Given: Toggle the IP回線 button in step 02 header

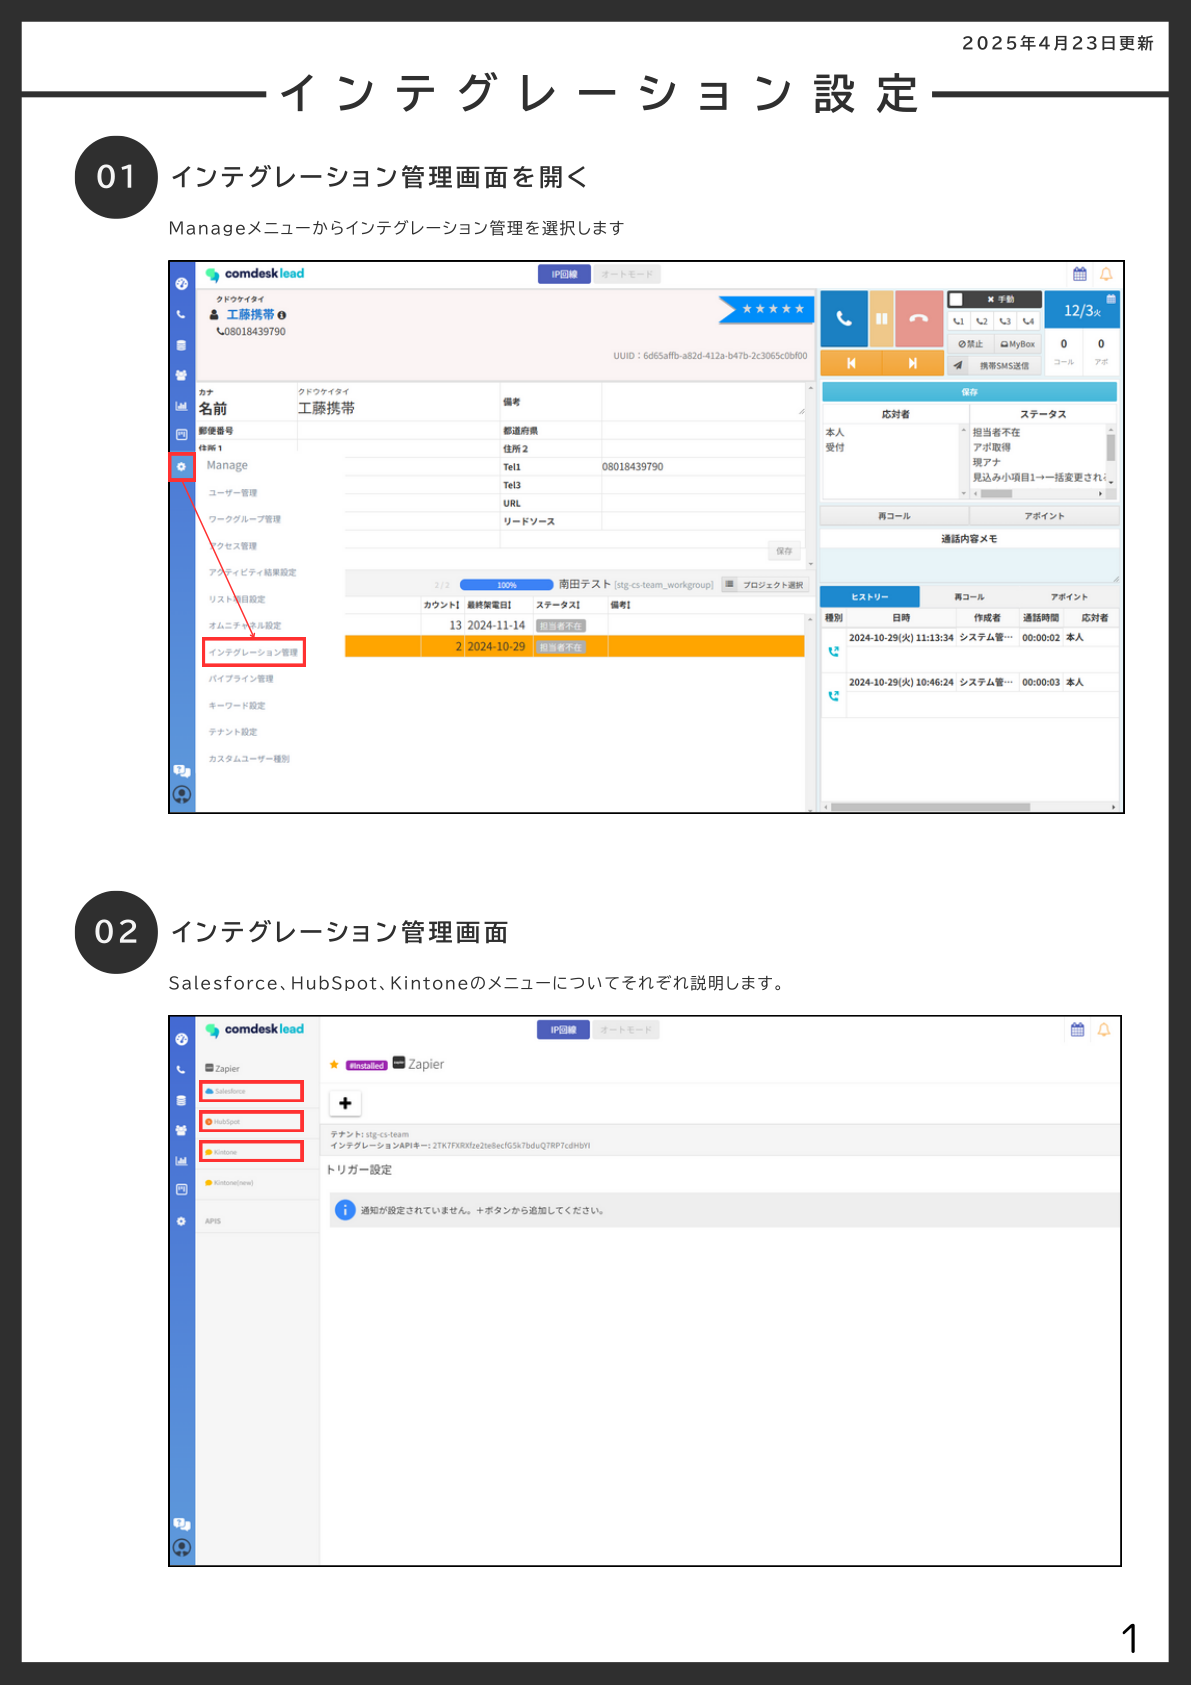Looking at the screenshot, I should click(x=563, y=1030).
